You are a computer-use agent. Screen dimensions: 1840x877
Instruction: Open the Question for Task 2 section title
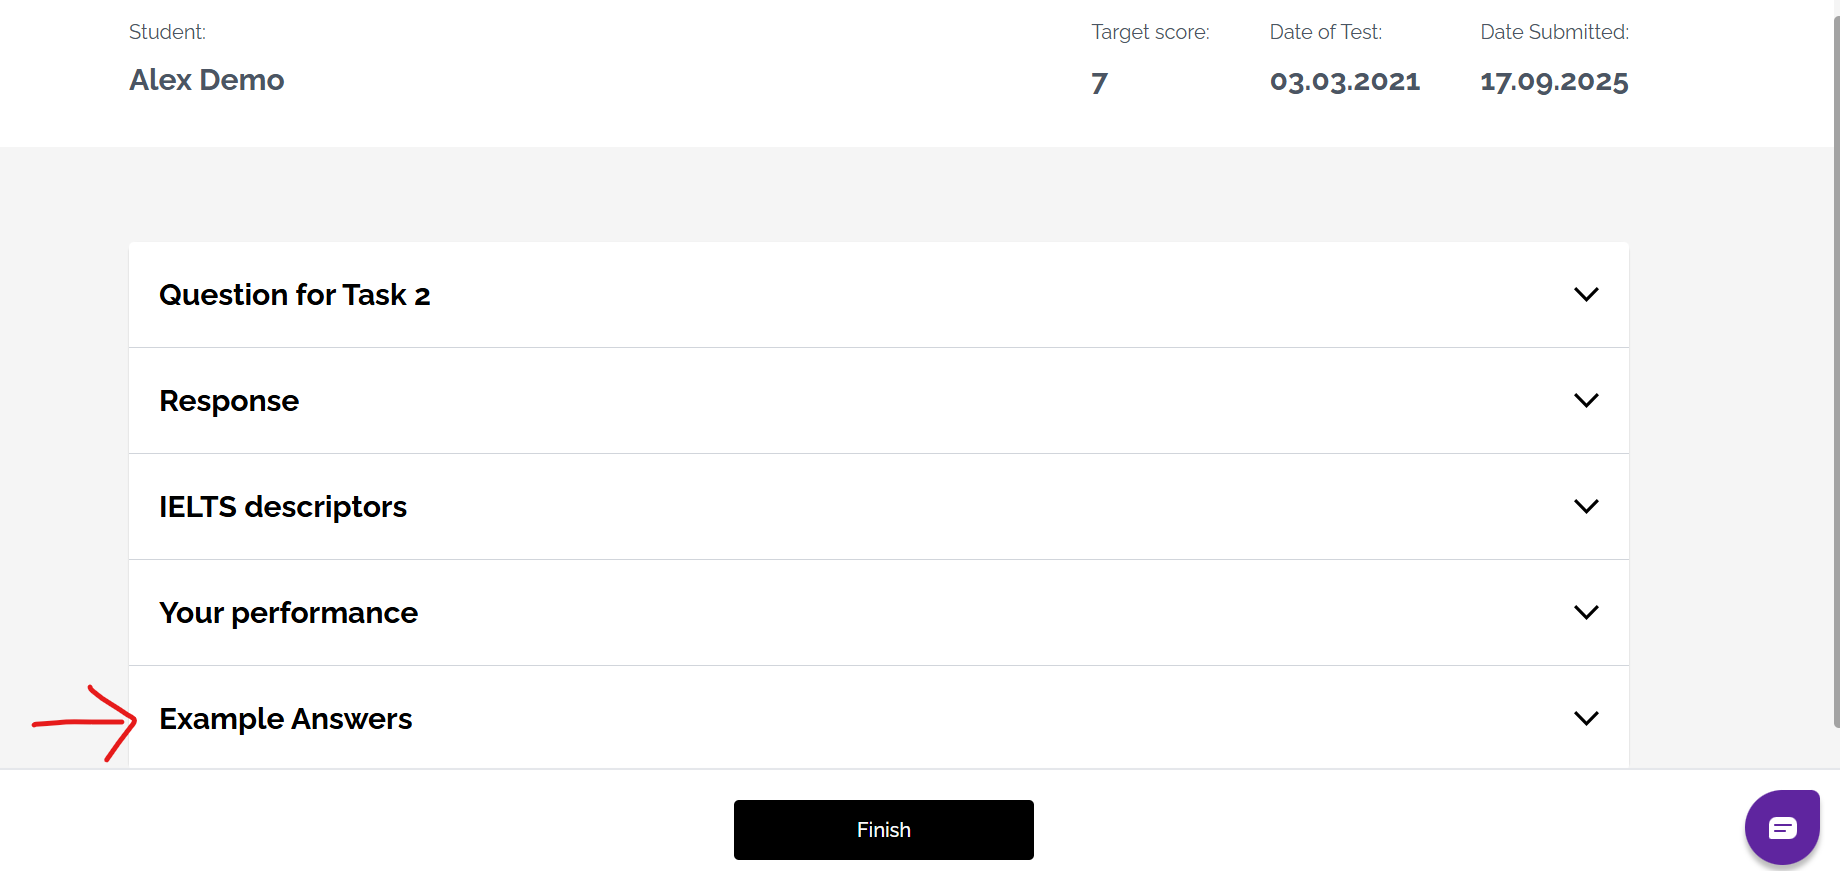[x=295, y=295]
